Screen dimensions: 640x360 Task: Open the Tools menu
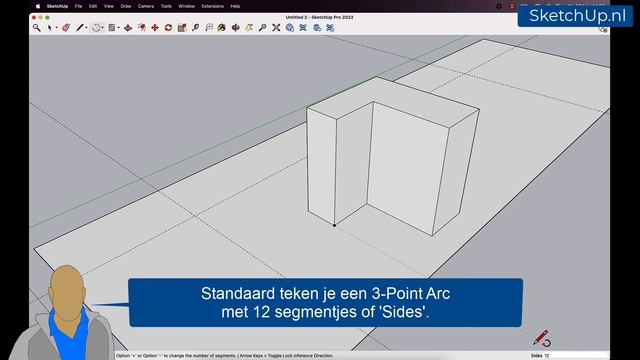pos(166,6)
